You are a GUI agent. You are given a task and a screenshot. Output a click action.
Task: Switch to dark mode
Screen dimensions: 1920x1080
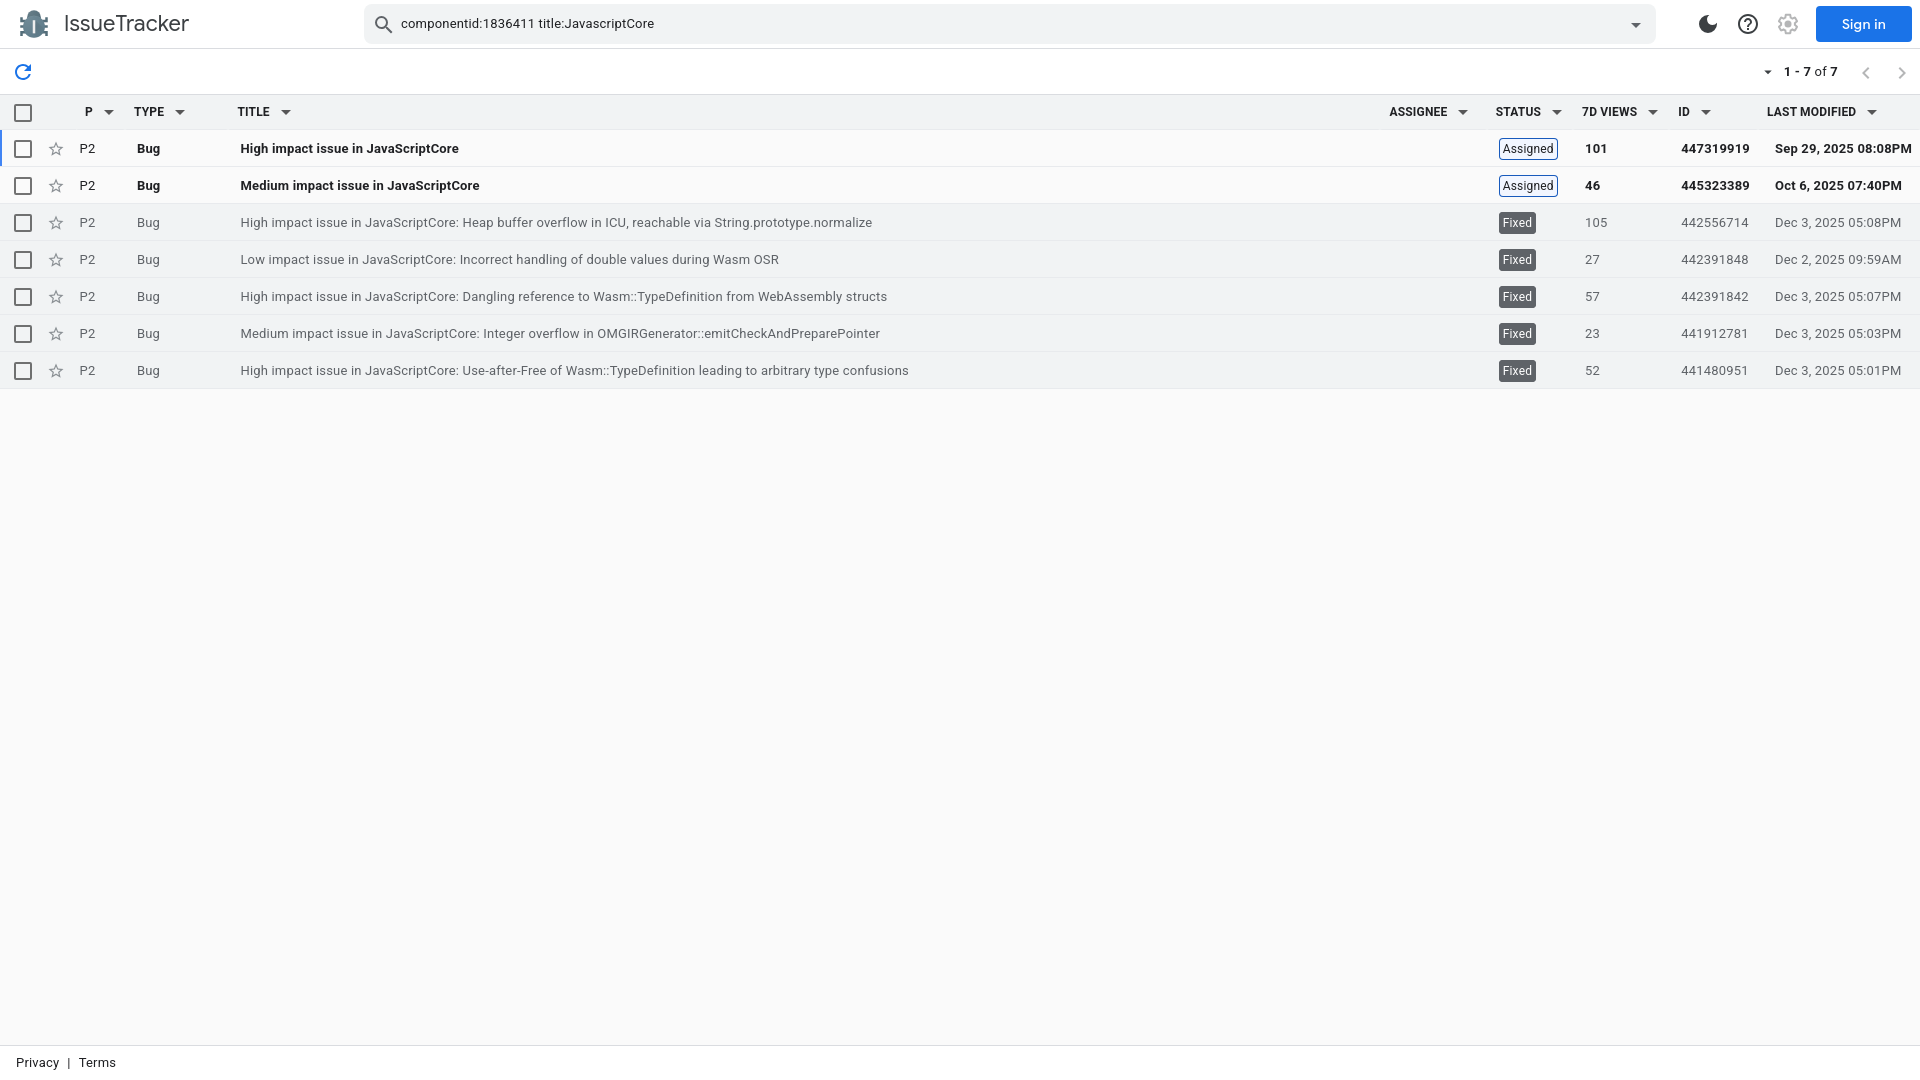(1707, 24)
